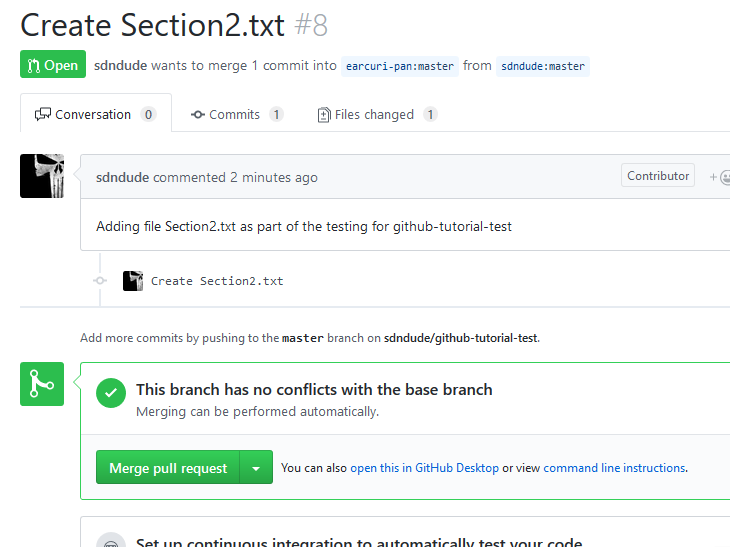Click the small avatar beside commit message
Screen dimensions: 730x547
click(133, 281)
